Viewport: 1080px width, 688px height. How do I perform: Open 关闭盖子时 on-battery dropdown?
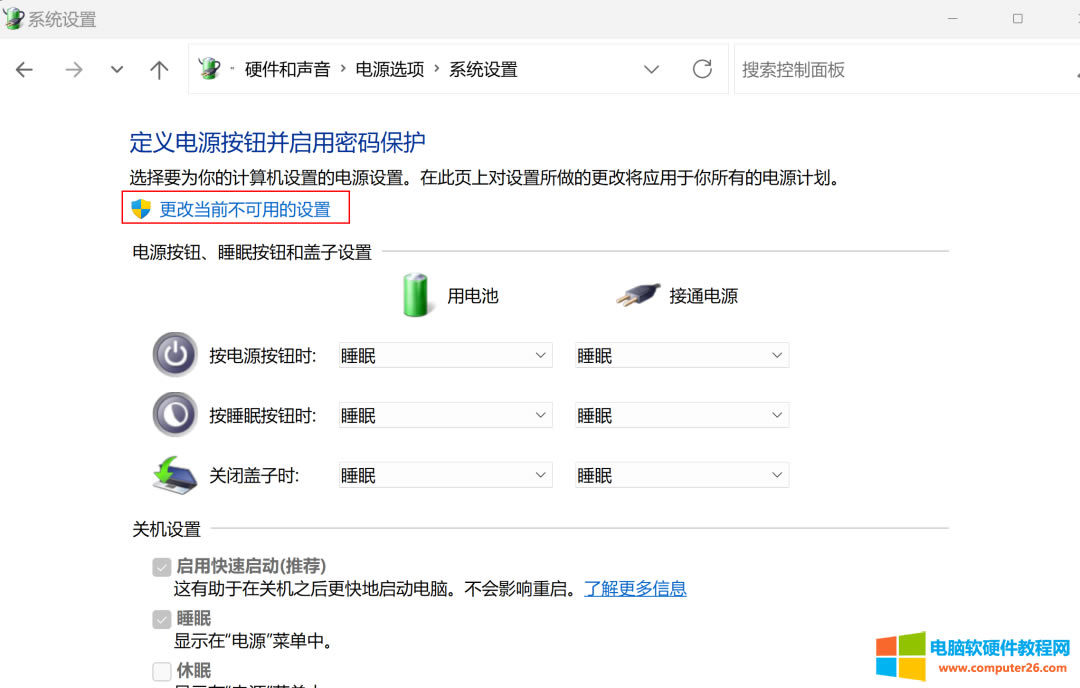click(x=445, y=476)
